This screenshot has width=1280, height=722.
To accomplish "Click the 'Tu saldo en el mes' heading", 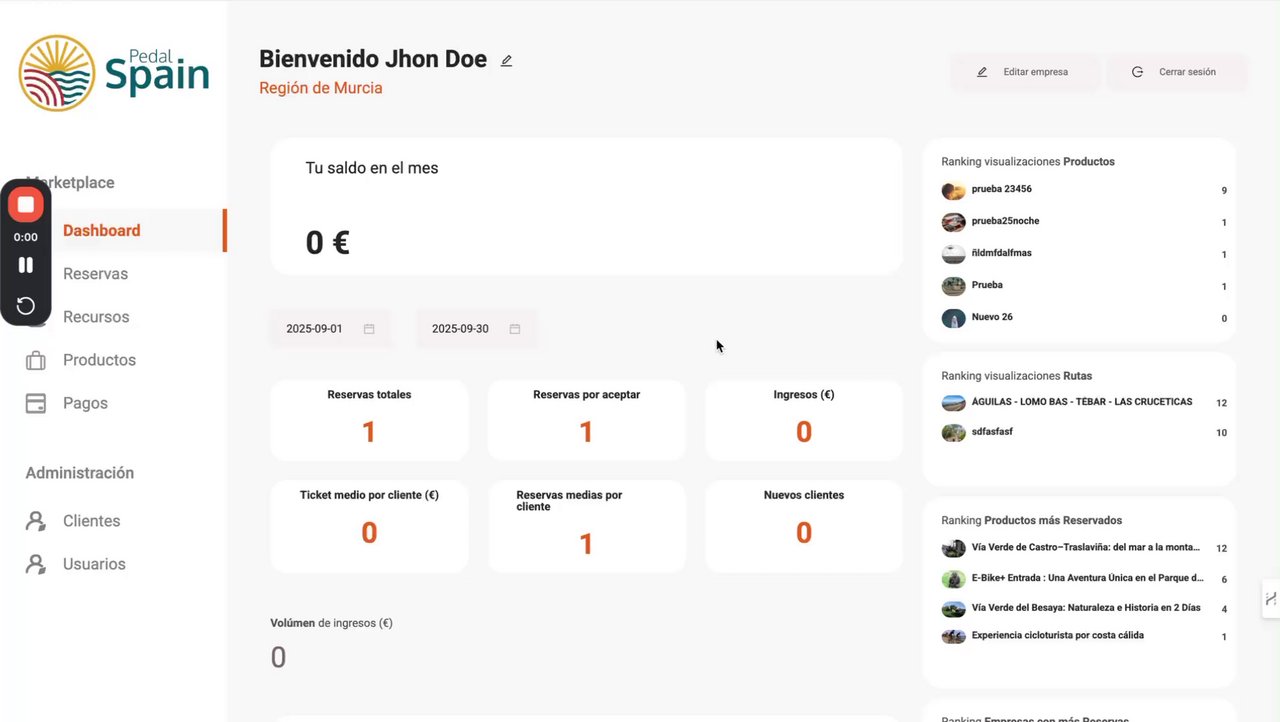I will point(372,168).
